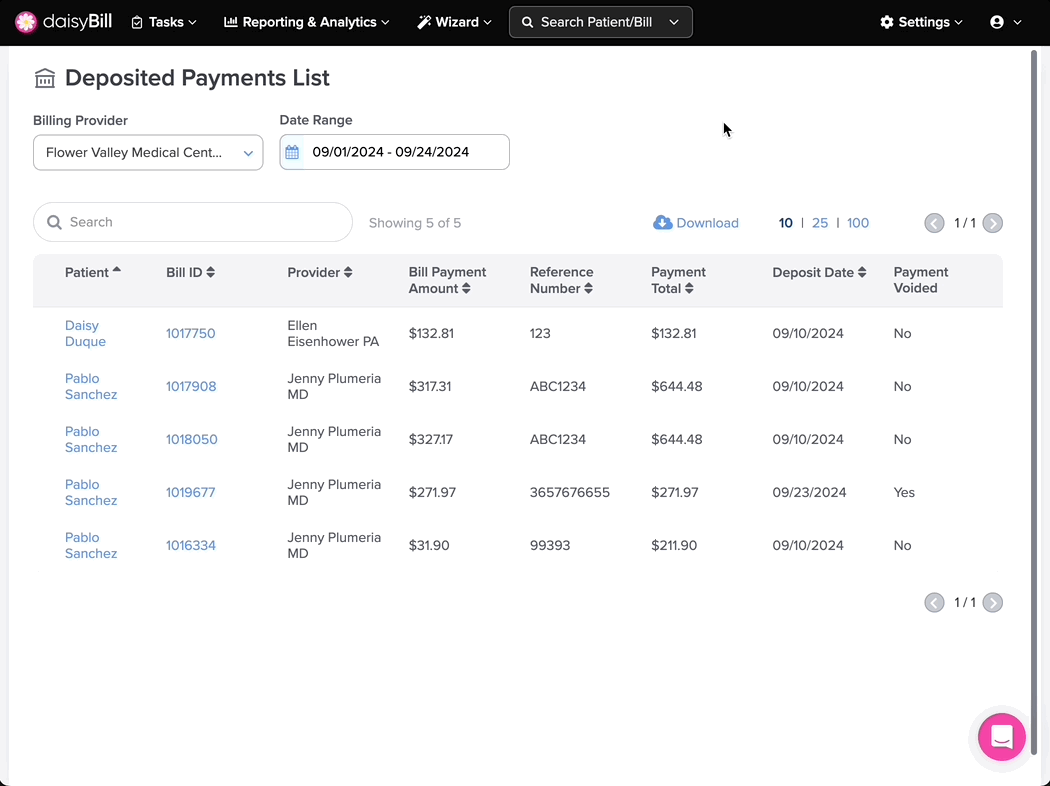The image size is (1050, 786).
Task: Show 25 results per page
Action: [x=820, y=223]
